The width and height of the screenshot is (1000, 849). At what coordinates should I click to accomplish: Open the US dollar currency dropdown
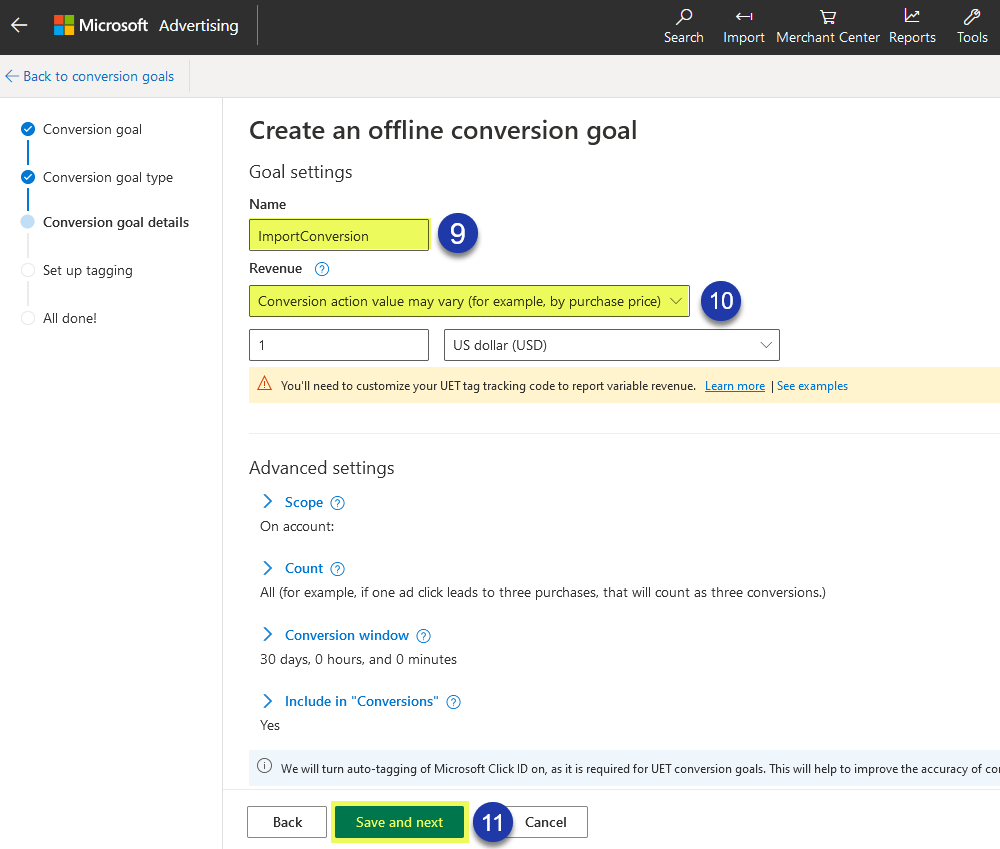click(x=611, y=344)
